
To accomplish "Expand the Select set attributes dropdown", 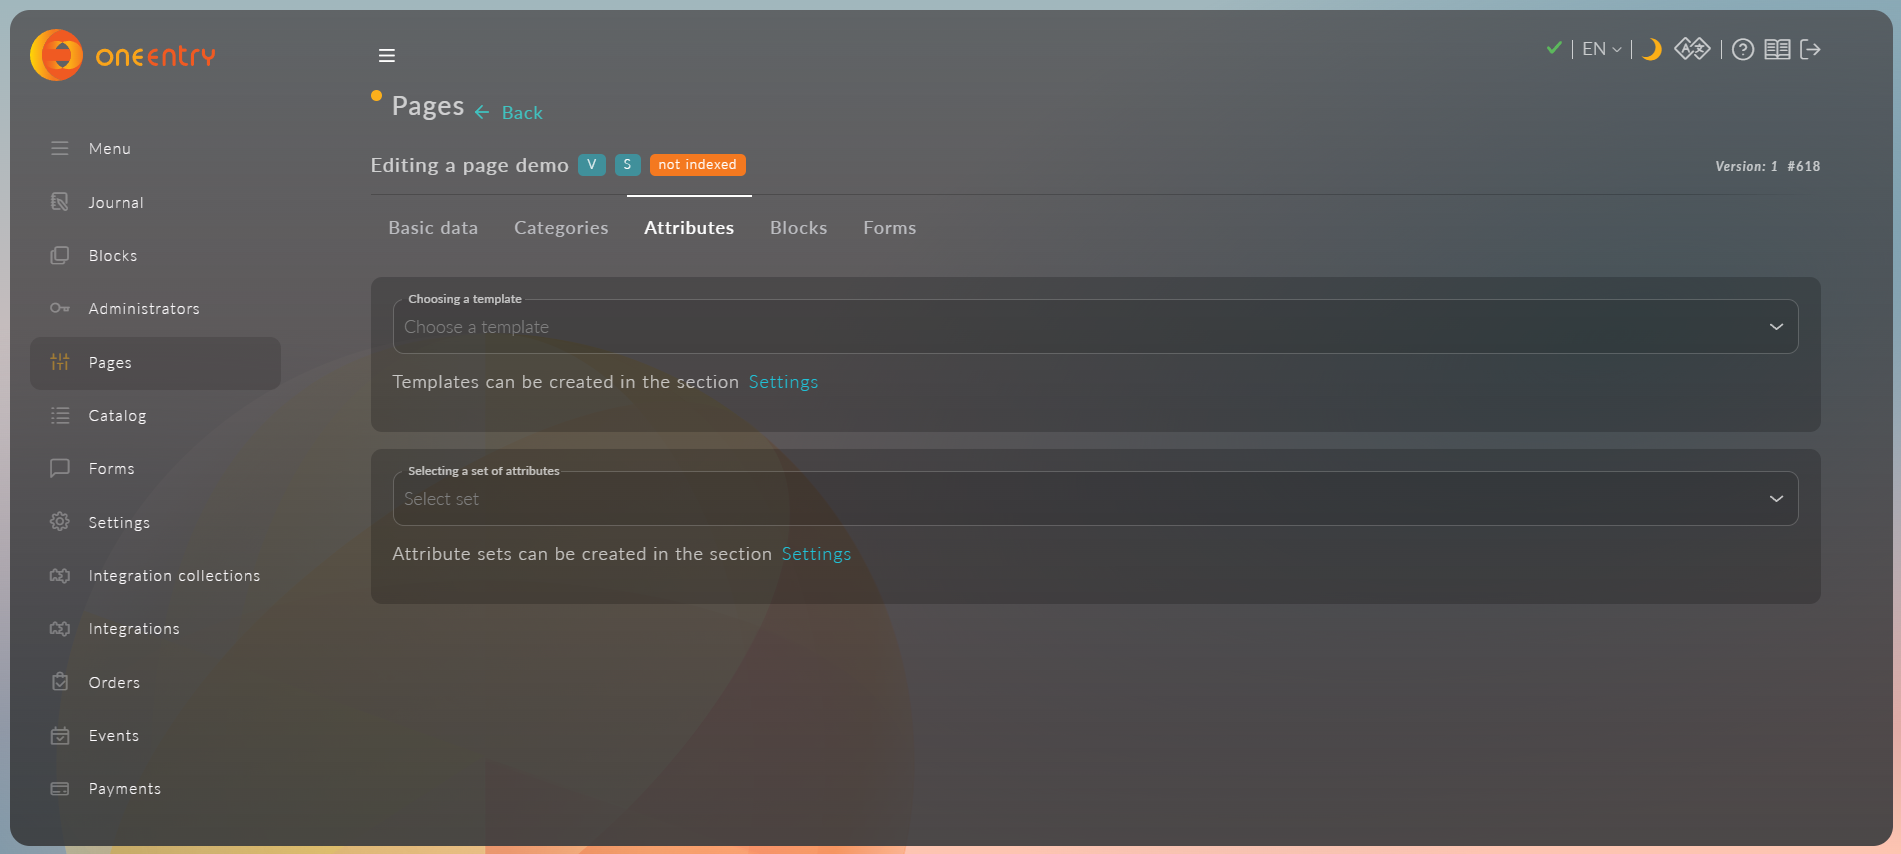I will pyautogui.click(x=1095, y=499).
